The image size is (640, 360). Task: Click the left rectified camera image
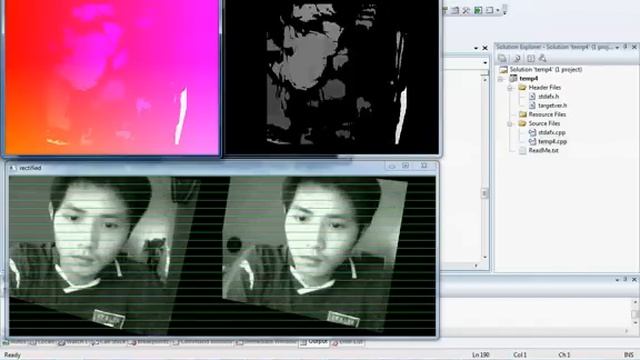click(x=116, y=256)
